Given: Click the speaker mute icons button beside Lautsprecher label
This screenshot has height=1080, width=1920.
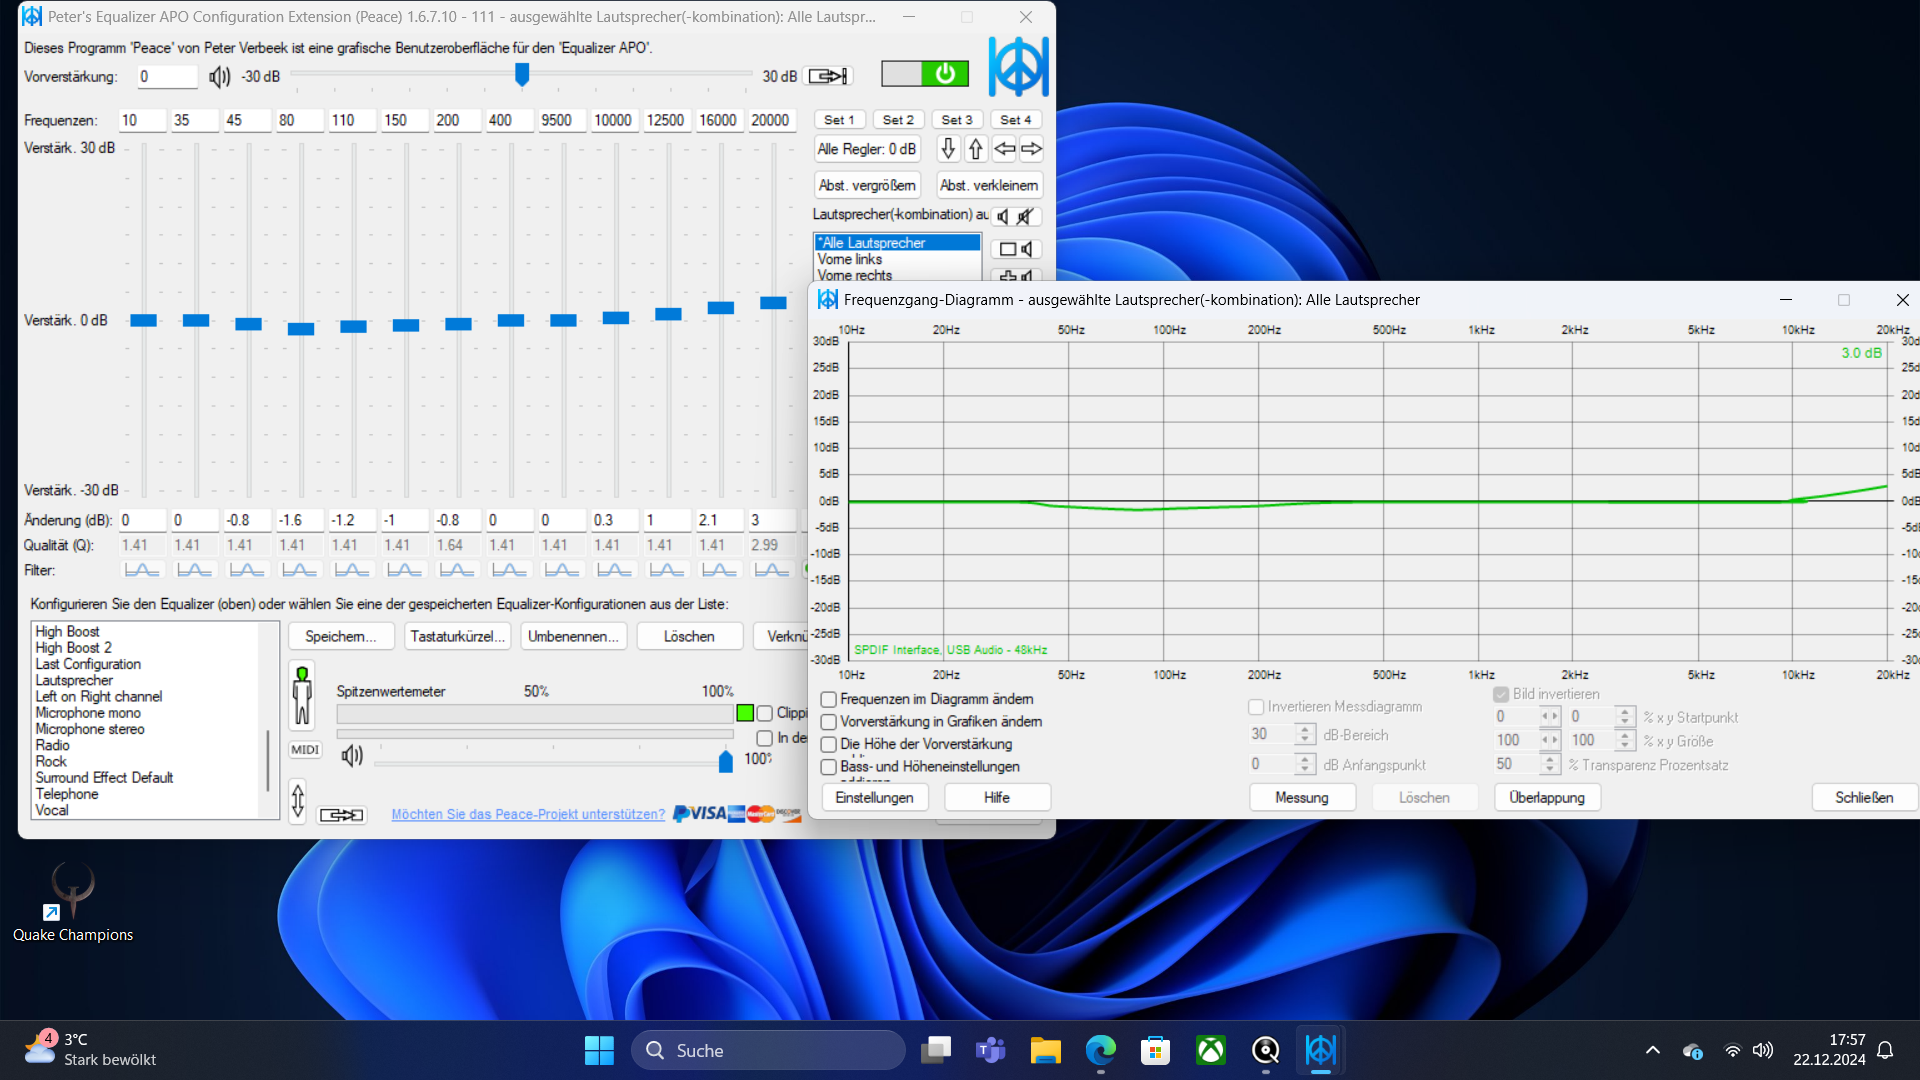Looking at the screenshot, I should tap(1014, 216).
